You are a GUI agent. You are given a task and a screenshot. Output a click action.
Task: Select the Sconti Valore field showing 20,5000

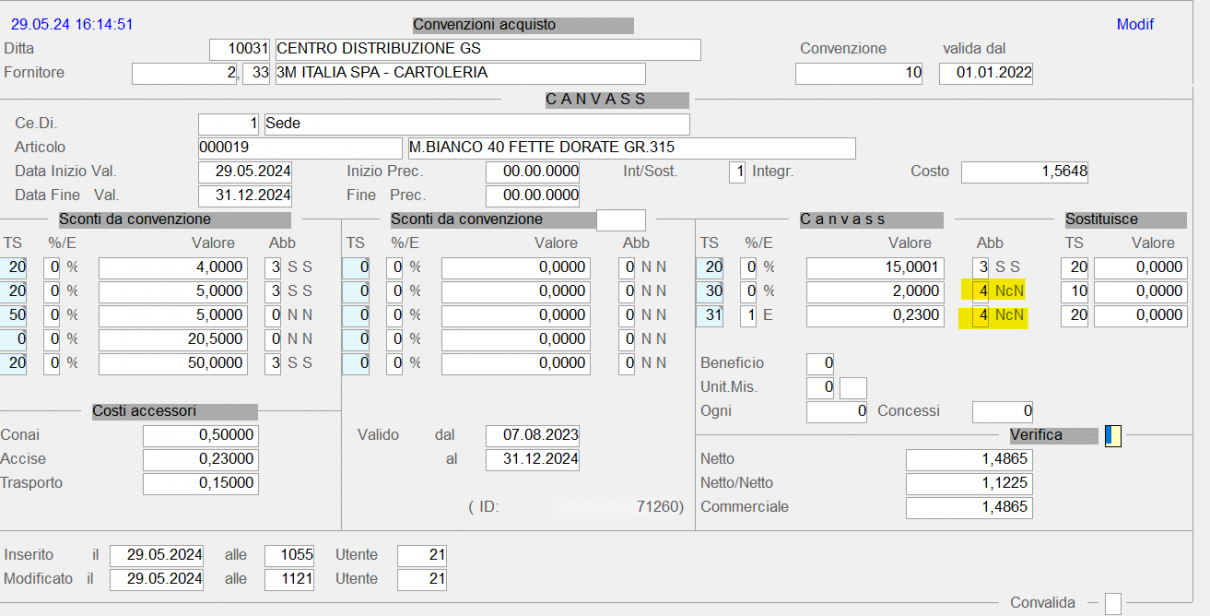(x=173, y=339)
